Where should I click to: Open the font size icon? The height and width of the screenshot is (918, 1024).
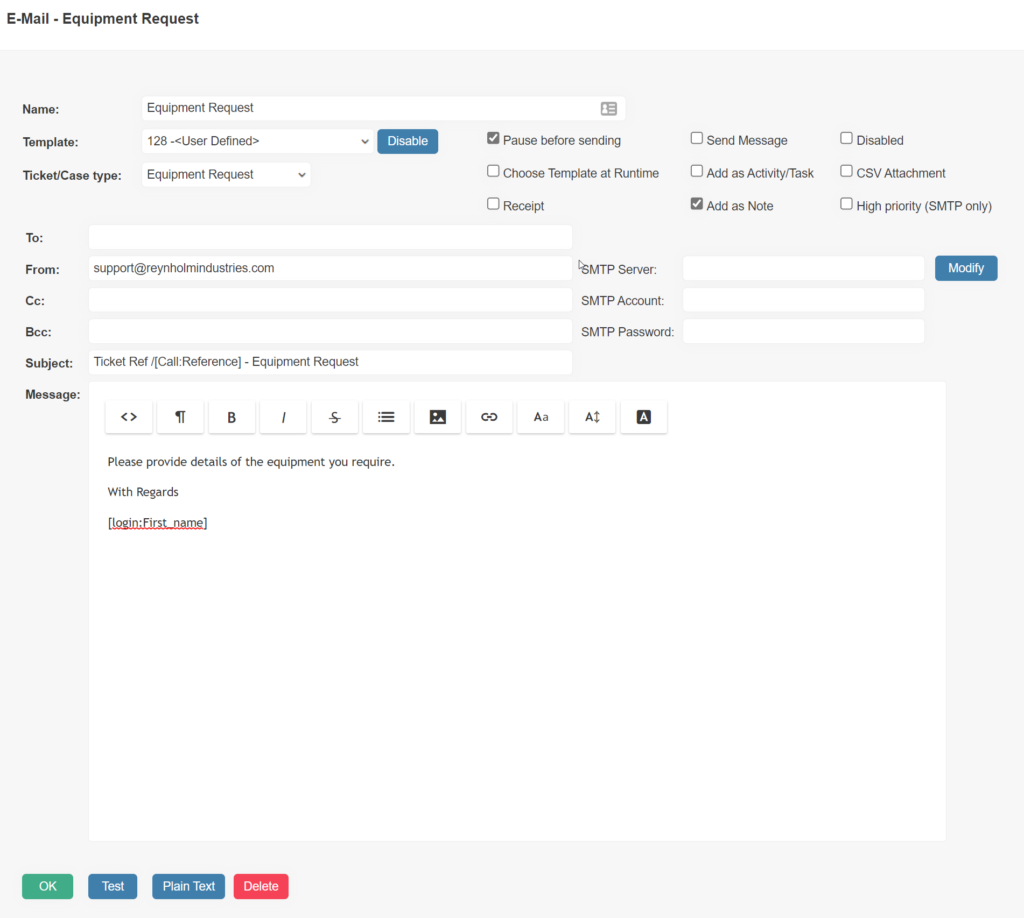(x=592, y=417)
